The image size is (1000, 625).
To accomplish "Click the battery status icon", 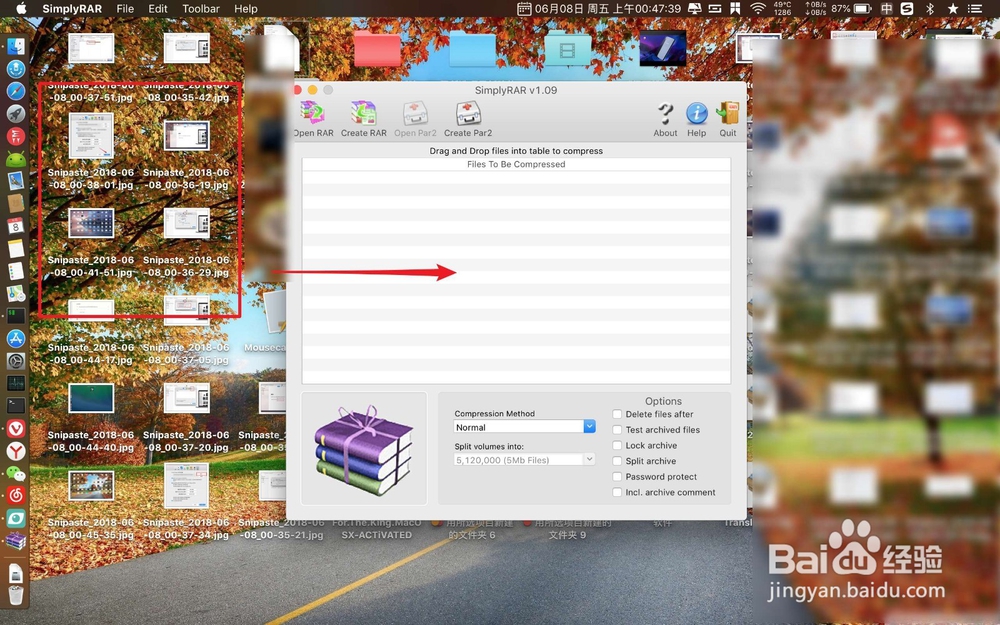I will (x=862, y=8).
